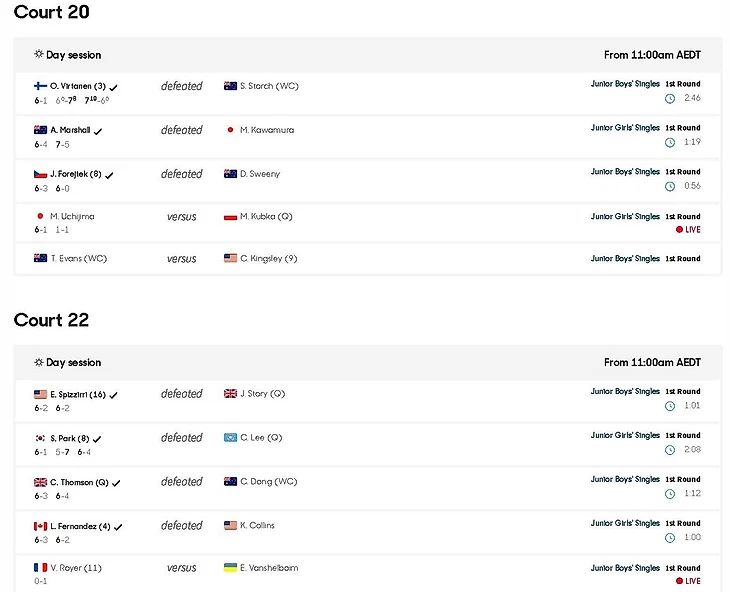Click LIVE indicator for V. Royer match

[x=687, y=581]
